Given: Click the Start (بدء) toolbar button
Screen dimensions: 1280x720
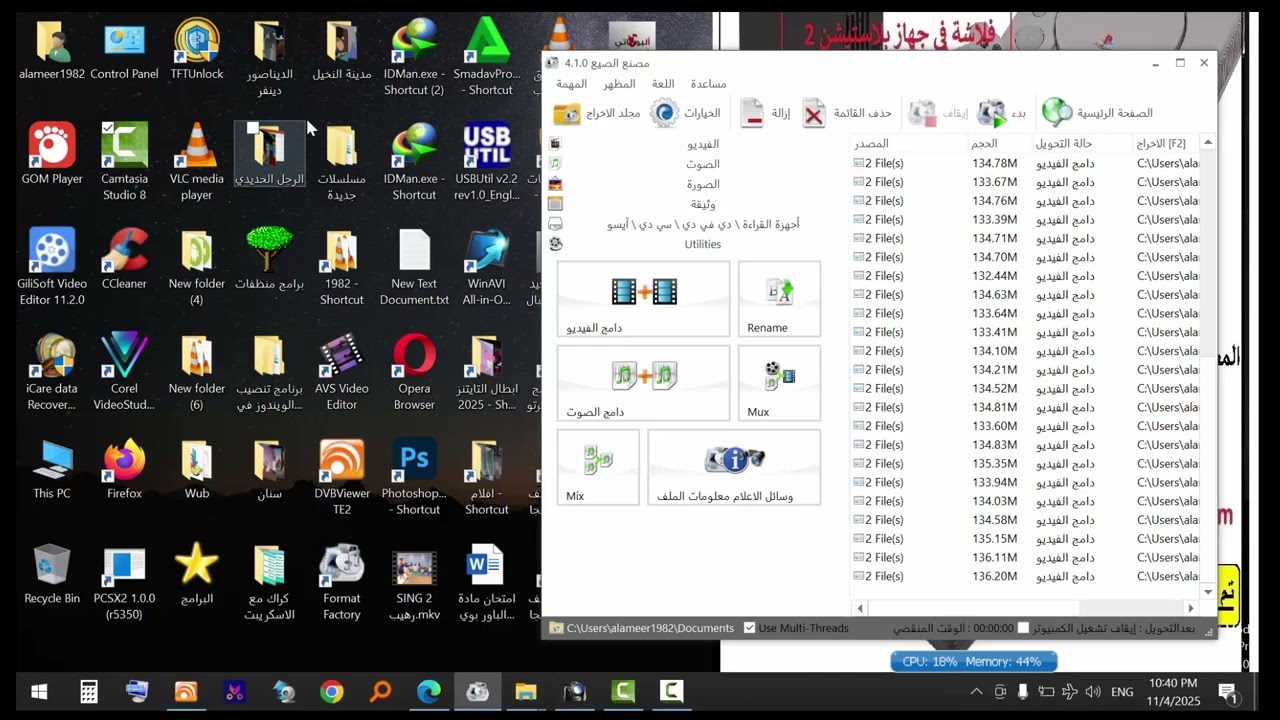Looking at the screenshot, I should click(1002, 113).
